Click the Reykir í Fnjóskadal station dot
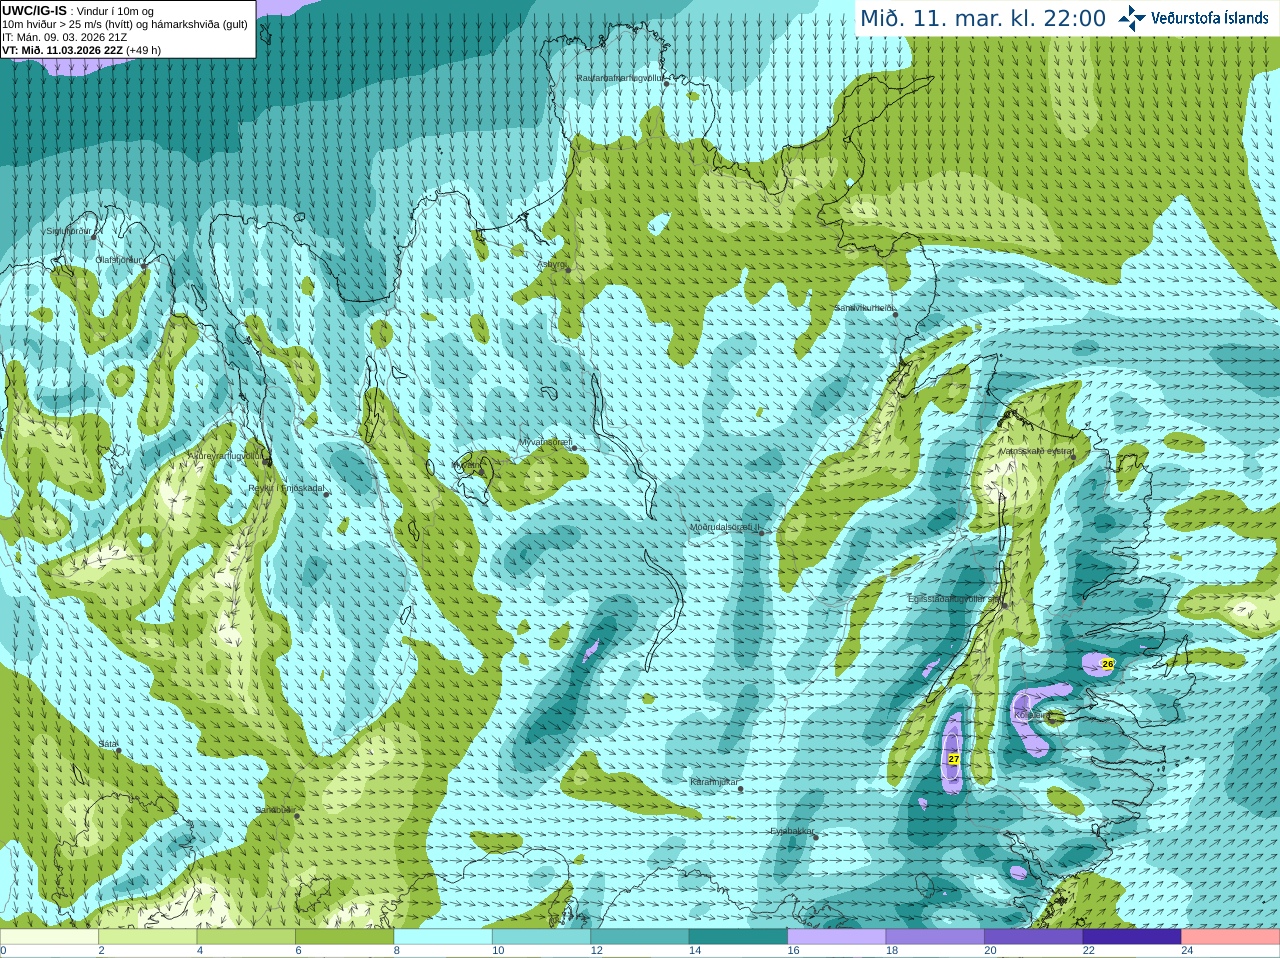The height and width of the screenshot is (958, 1280). coord(326,494)
